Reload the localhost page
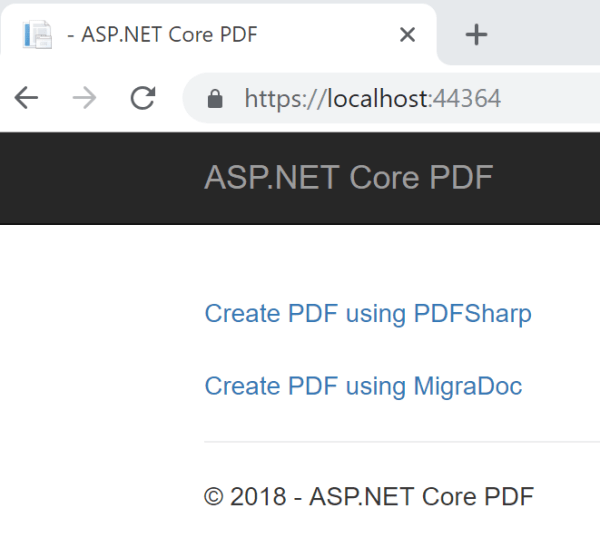The width and height of the screenshot is (600, 557). pos(143,97)
